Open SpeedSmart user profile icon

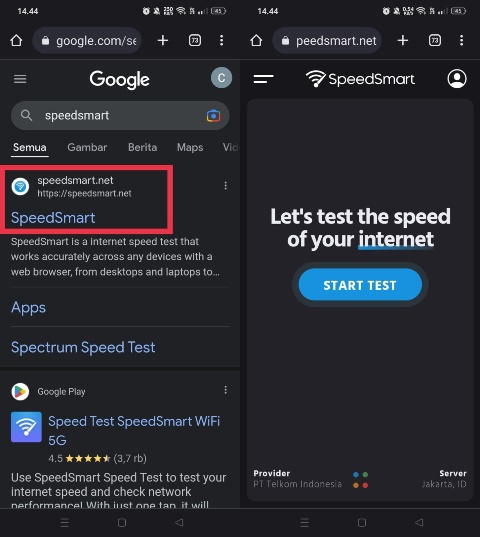(x=457, y=79)
